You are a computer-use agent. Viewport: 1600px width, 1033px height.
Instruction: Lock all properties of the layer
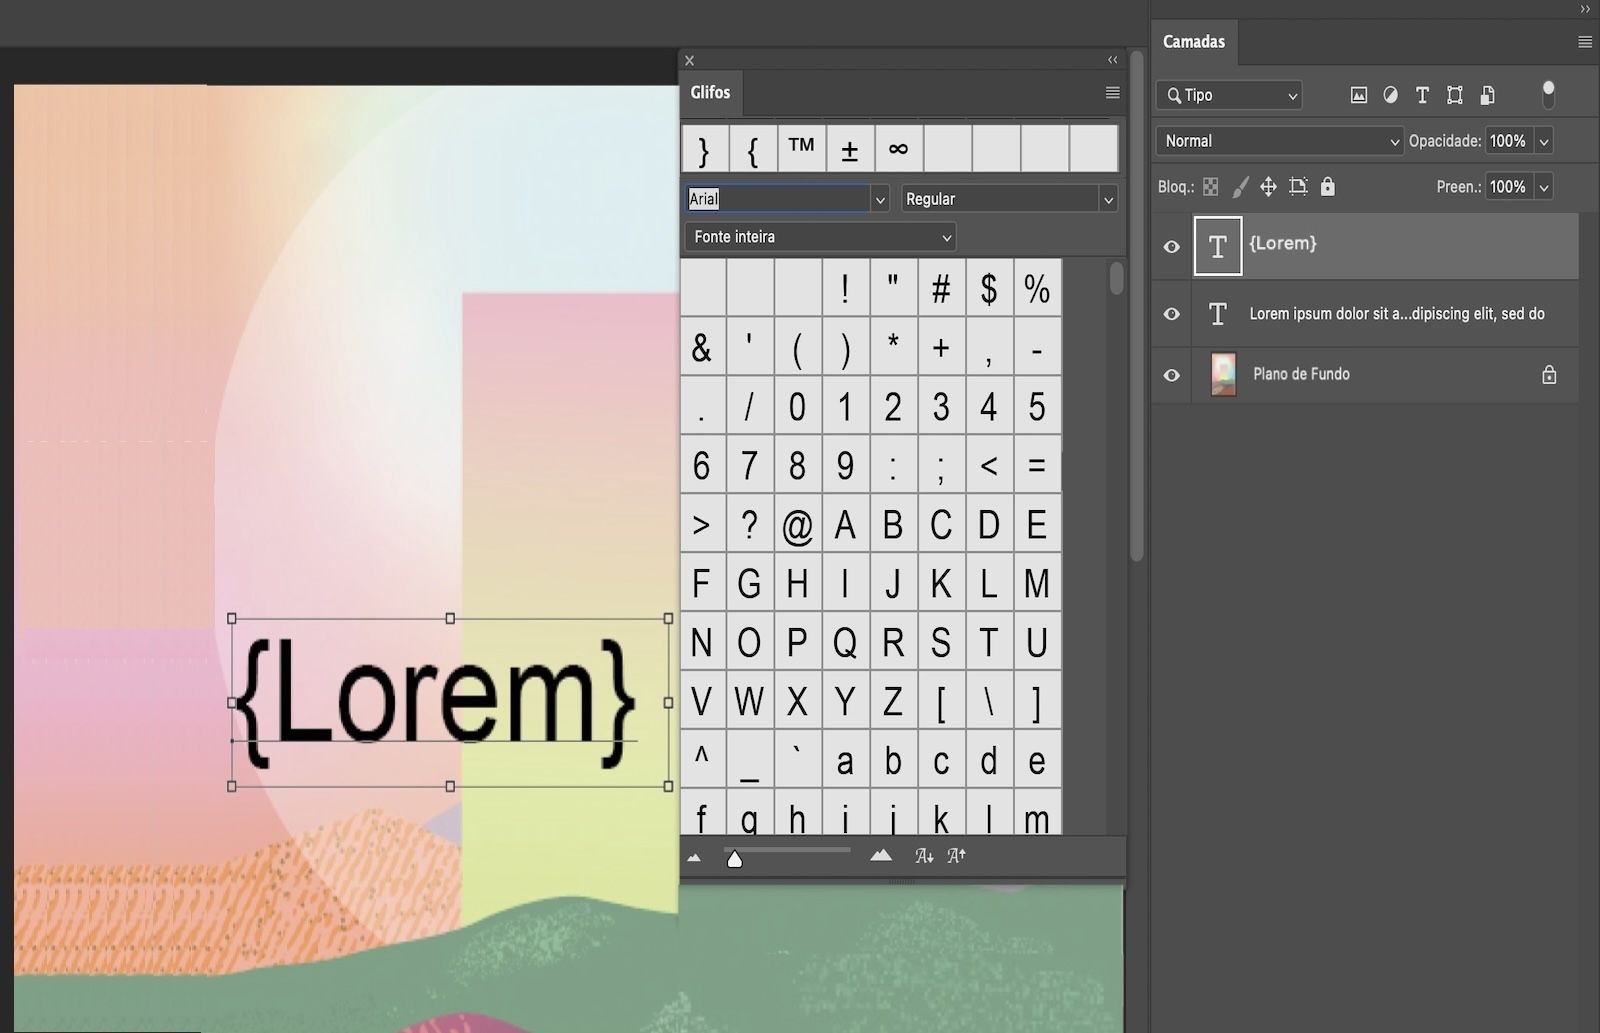[x=1328, y=186]
